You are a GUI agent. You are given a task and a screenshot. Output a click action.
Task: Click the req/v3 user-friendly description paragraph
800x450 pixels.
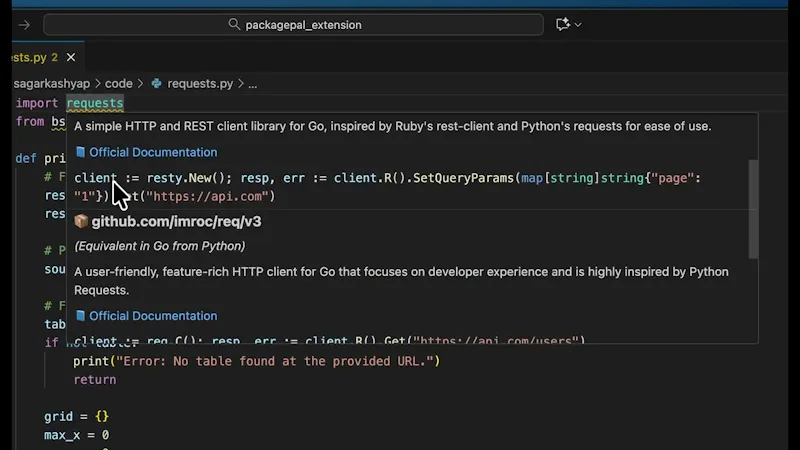click(402, 281)
